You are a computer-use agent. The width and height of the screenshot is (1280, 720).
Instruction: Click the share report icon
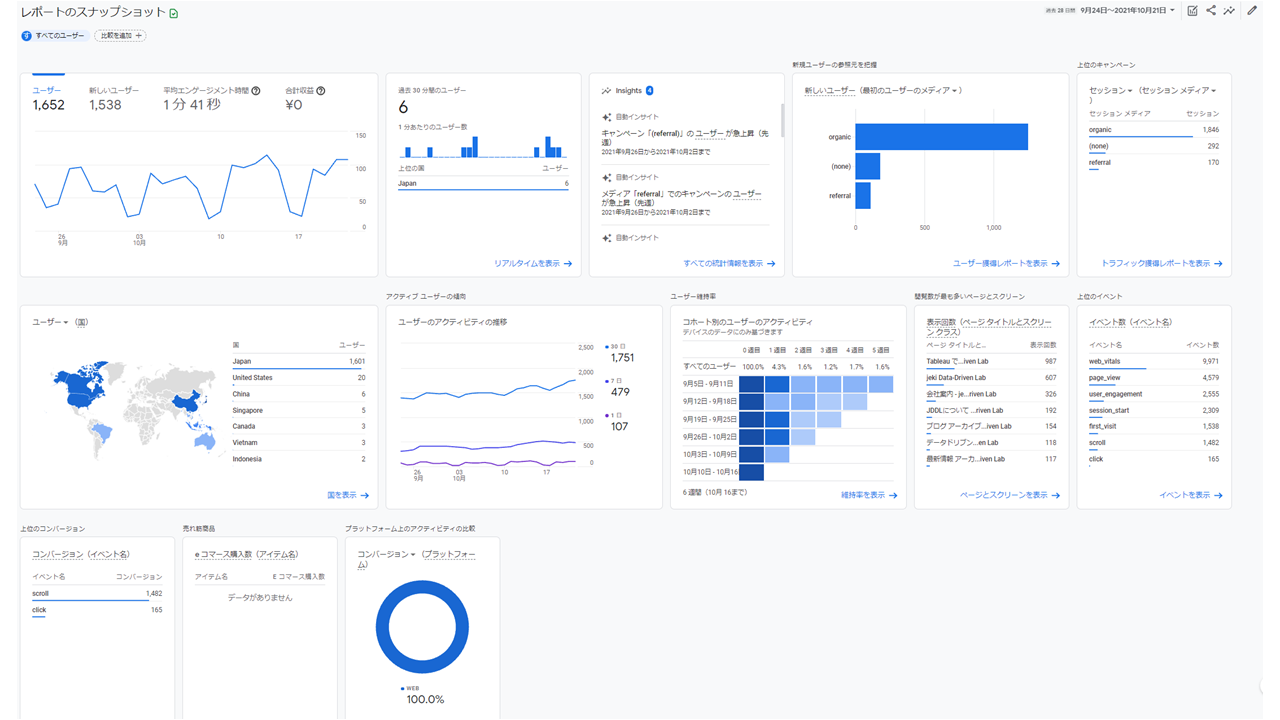(x=1211, y=11)
